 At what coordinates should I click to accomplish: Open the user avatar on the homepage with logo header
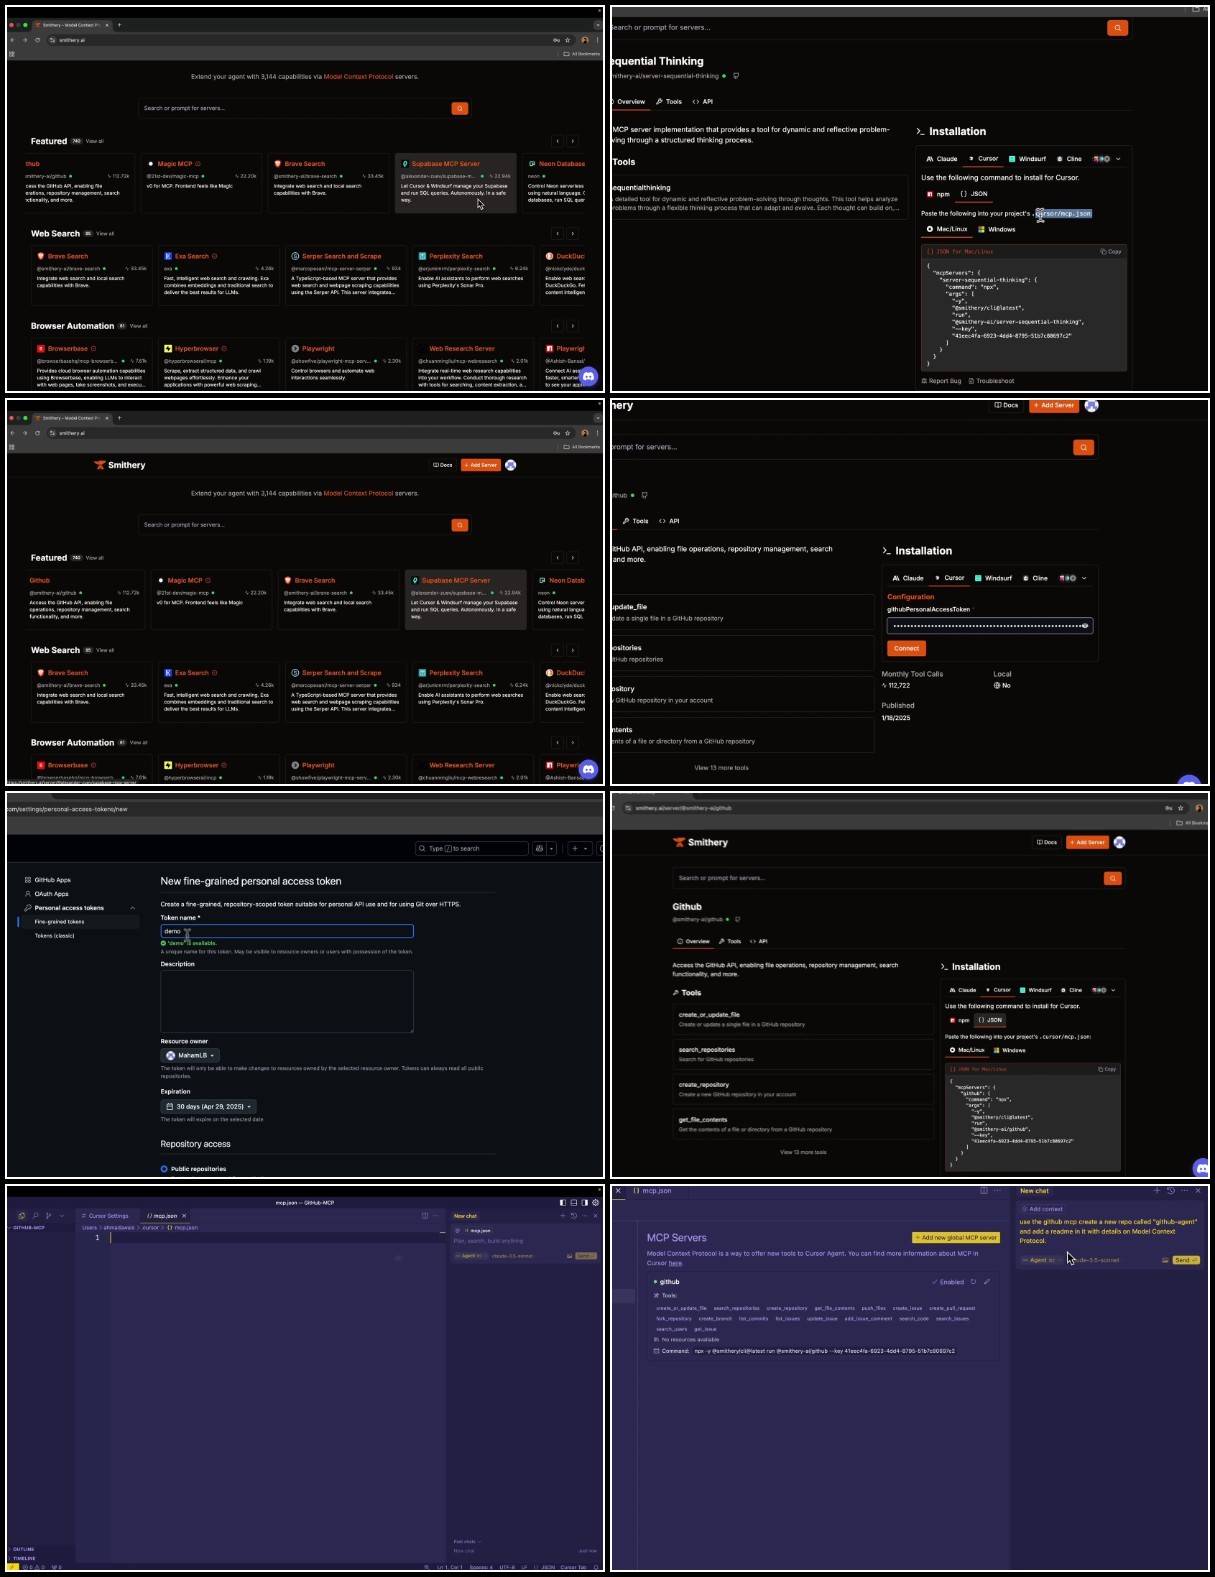tap(511, 465)
